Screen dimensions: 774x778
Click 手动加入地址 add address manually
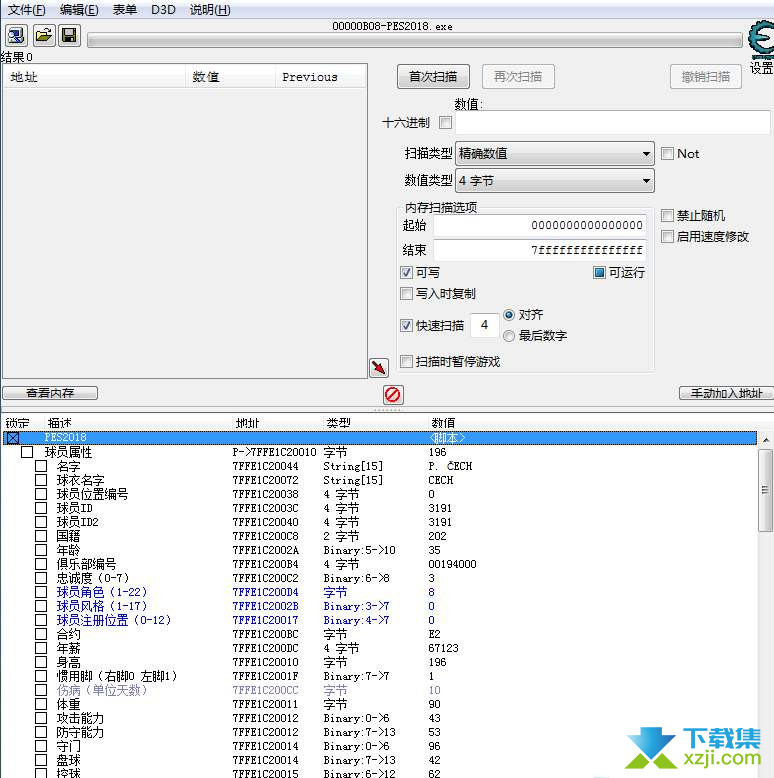pos(726,393)
